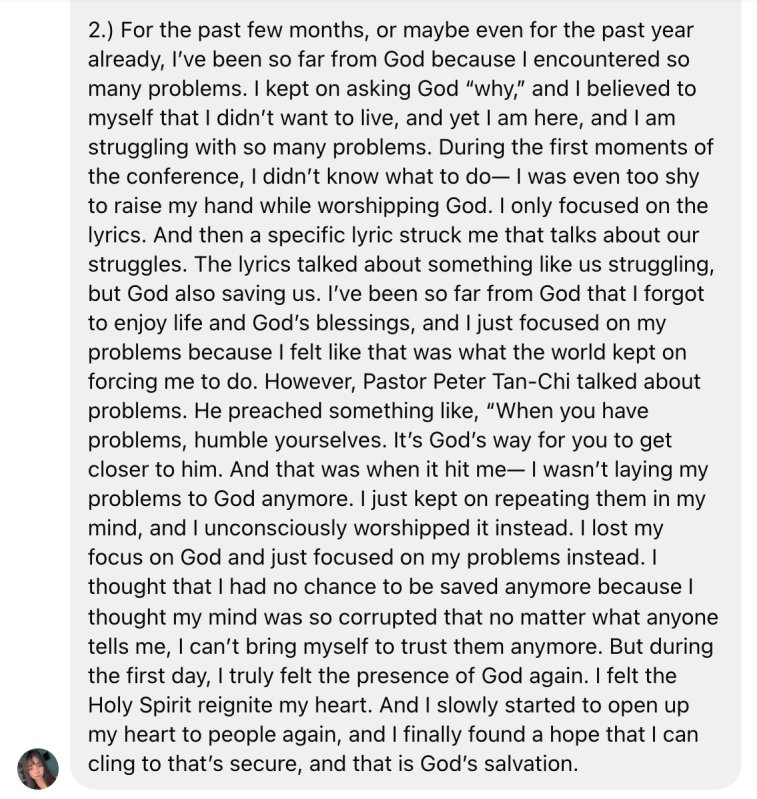Click the "2.)" numbering at the message start
The image size is (757, 799).
click(106, 32)
